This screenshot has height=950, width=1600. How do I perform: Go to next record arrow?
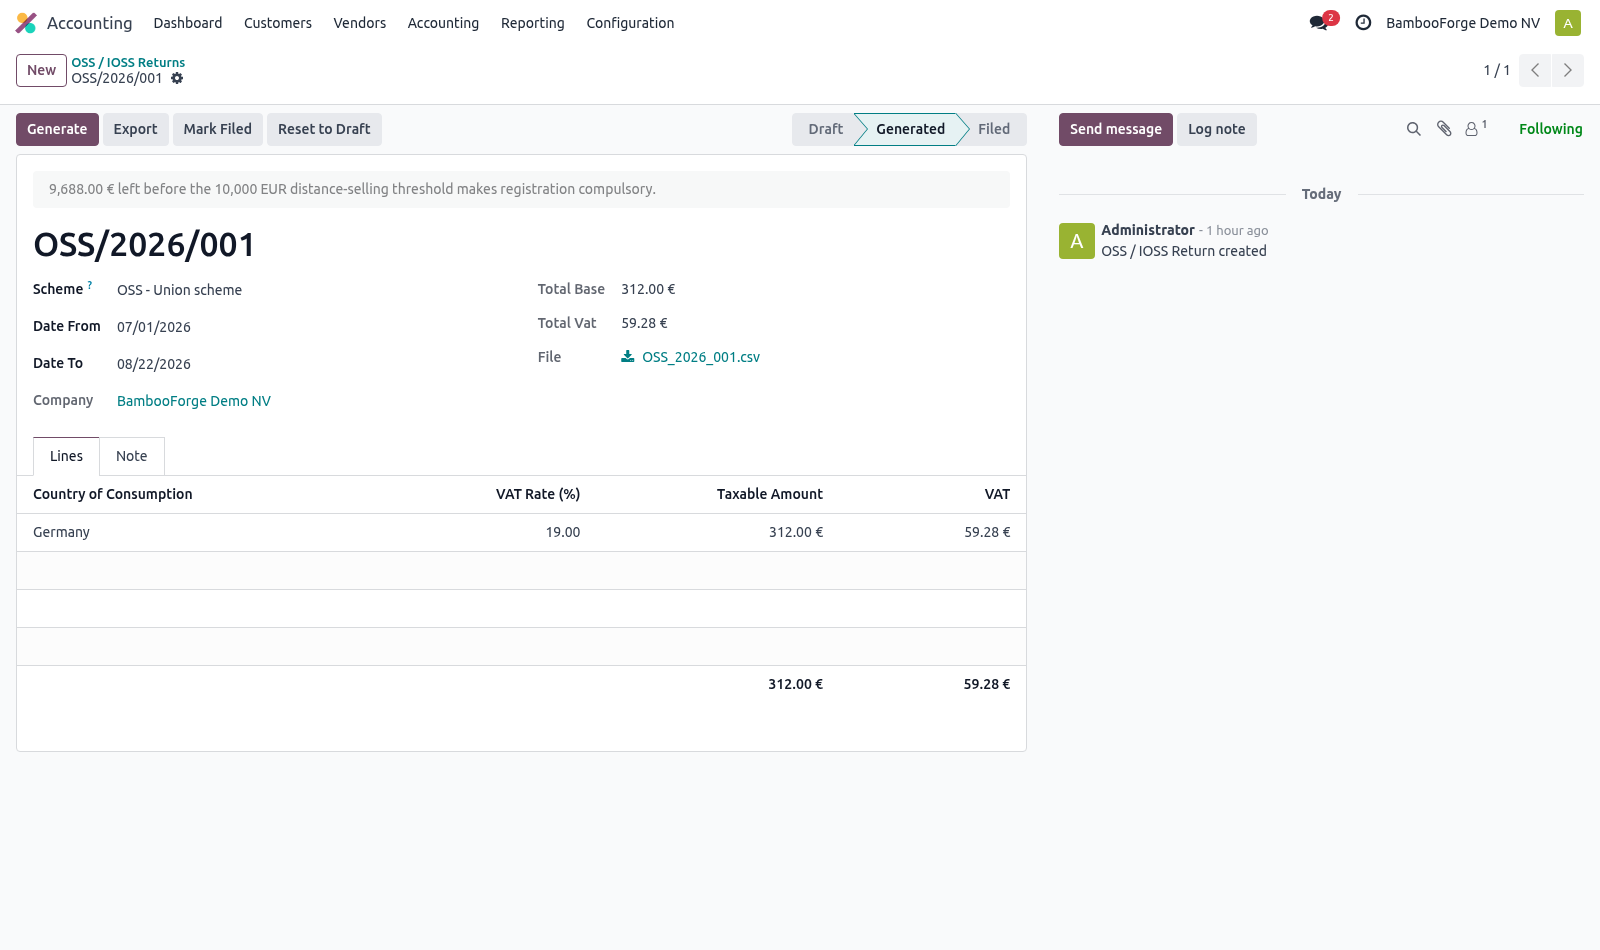1568,70
